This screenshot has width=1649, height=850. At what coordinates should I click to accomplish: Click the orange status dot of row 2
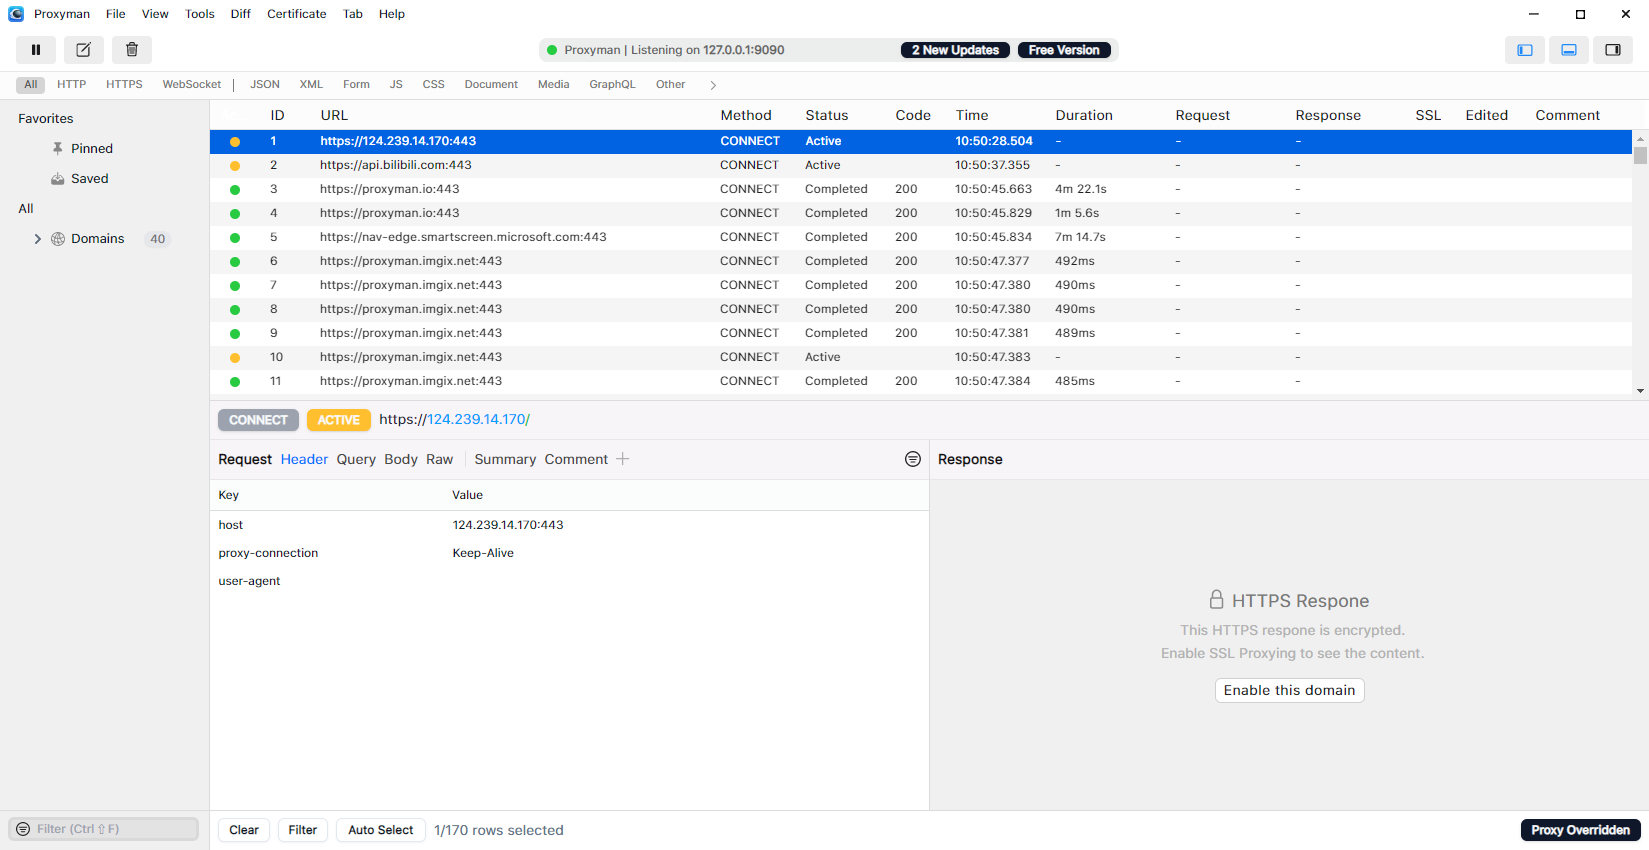(x=235, y=166)
